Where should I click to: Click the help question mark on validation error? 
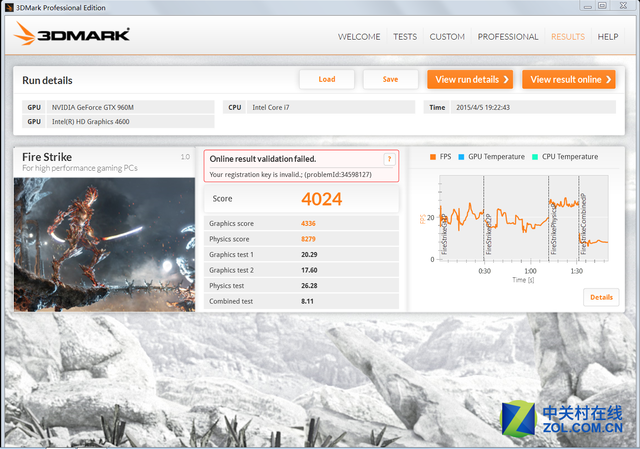click(x=389, y=159)
